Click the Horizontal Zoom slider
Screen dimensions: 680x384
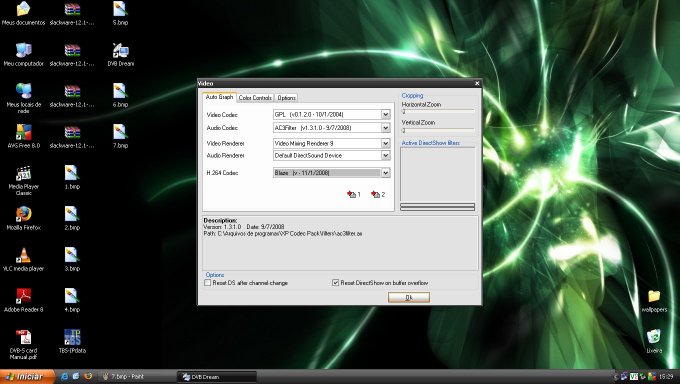438,112
